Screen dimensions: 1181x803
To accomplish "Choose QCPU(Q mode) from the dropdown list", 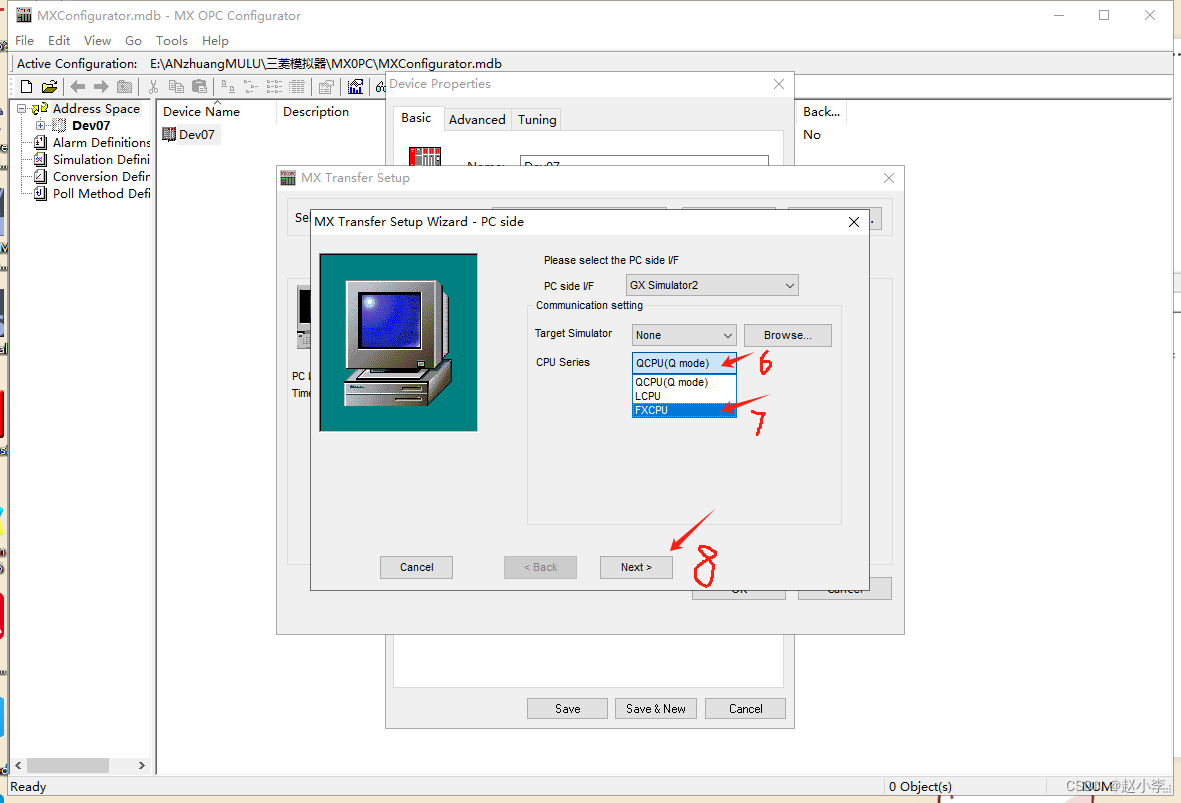I will point(684,382).
